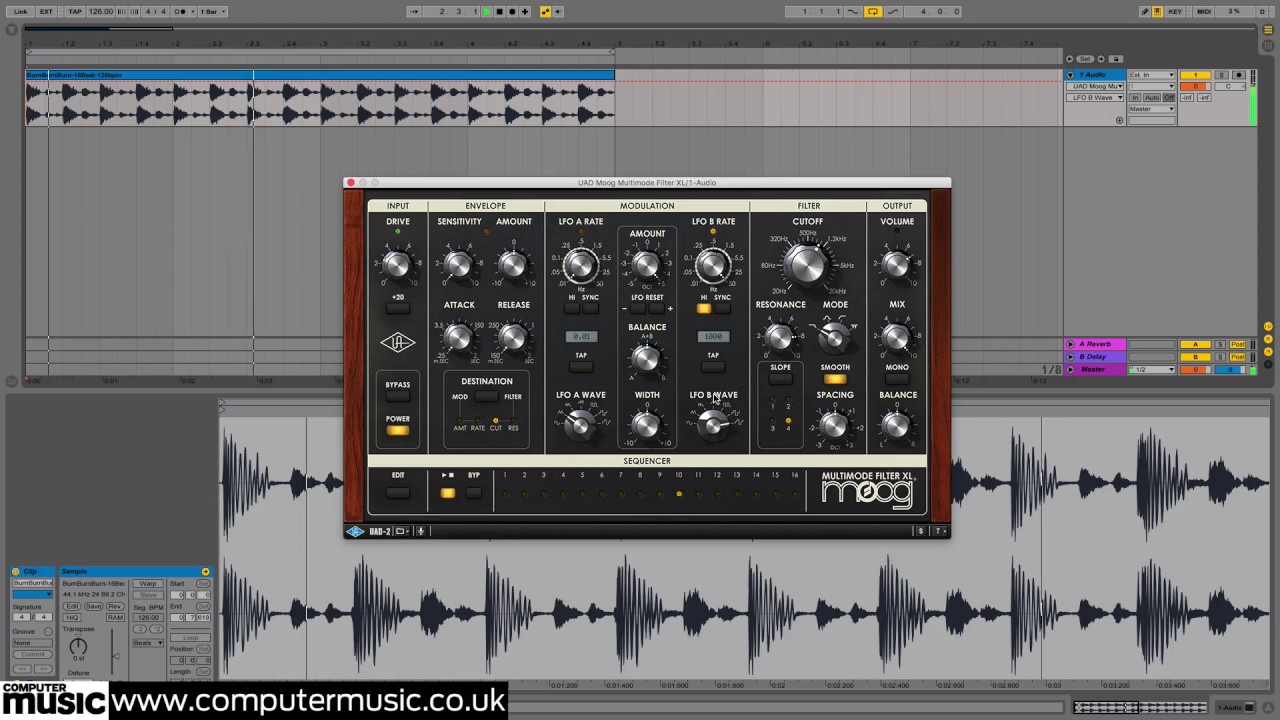Toggle the sequencer BYP switch
This screenshot has height=720, width=1280.
click(x=474, y=493)
